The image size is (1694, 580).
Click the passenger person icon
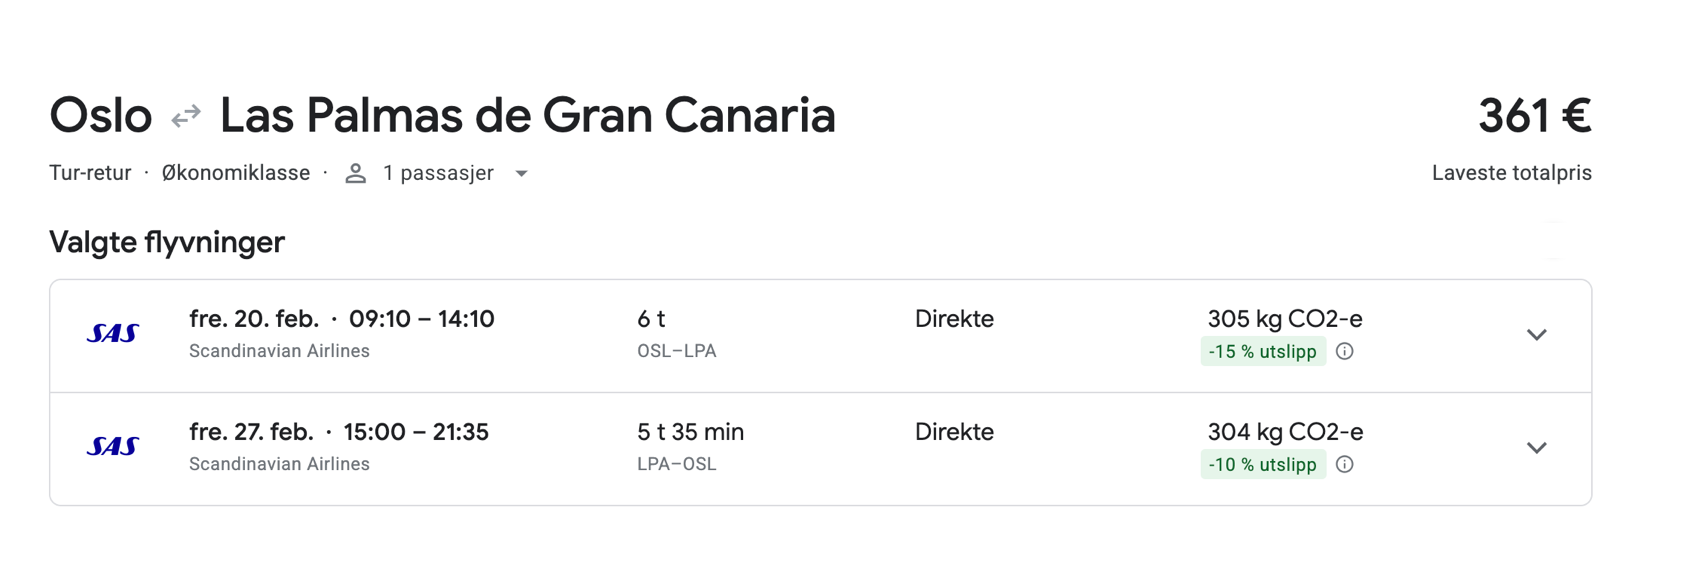click(355, 174)
